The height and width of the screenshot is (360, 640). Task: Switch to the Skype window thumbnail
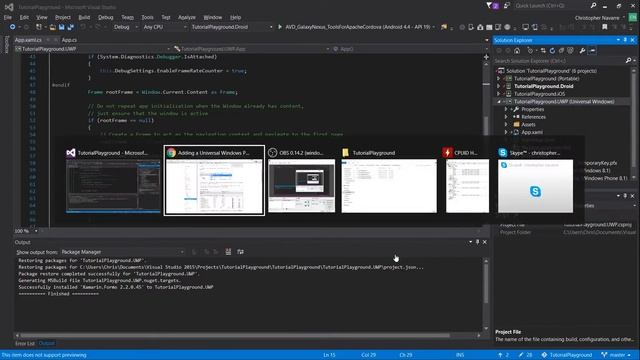[x=535, y=180]
